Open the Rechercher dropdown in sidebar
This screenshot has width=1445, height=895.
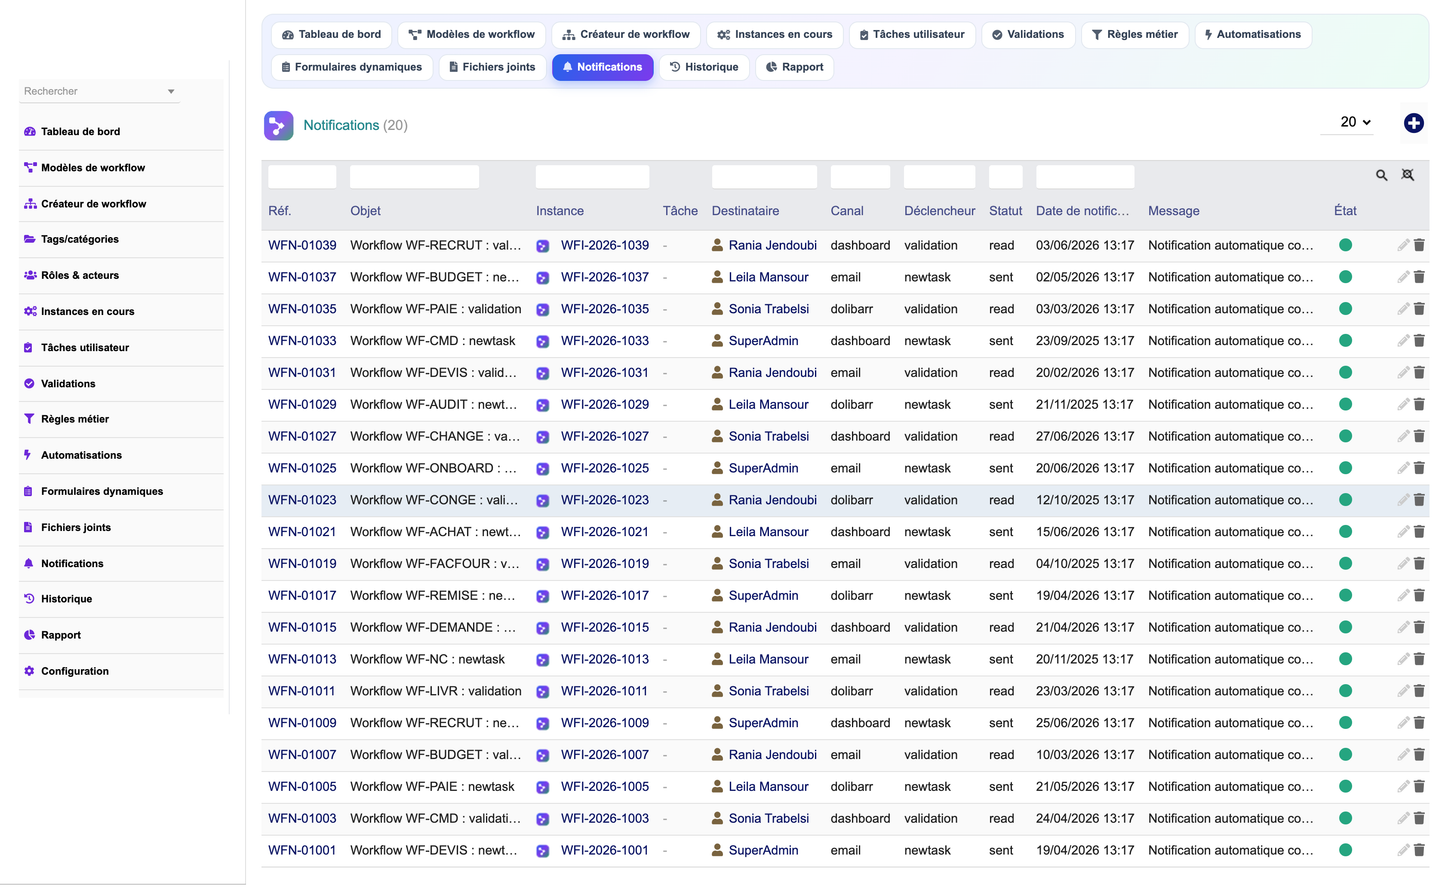coord(99,91)
